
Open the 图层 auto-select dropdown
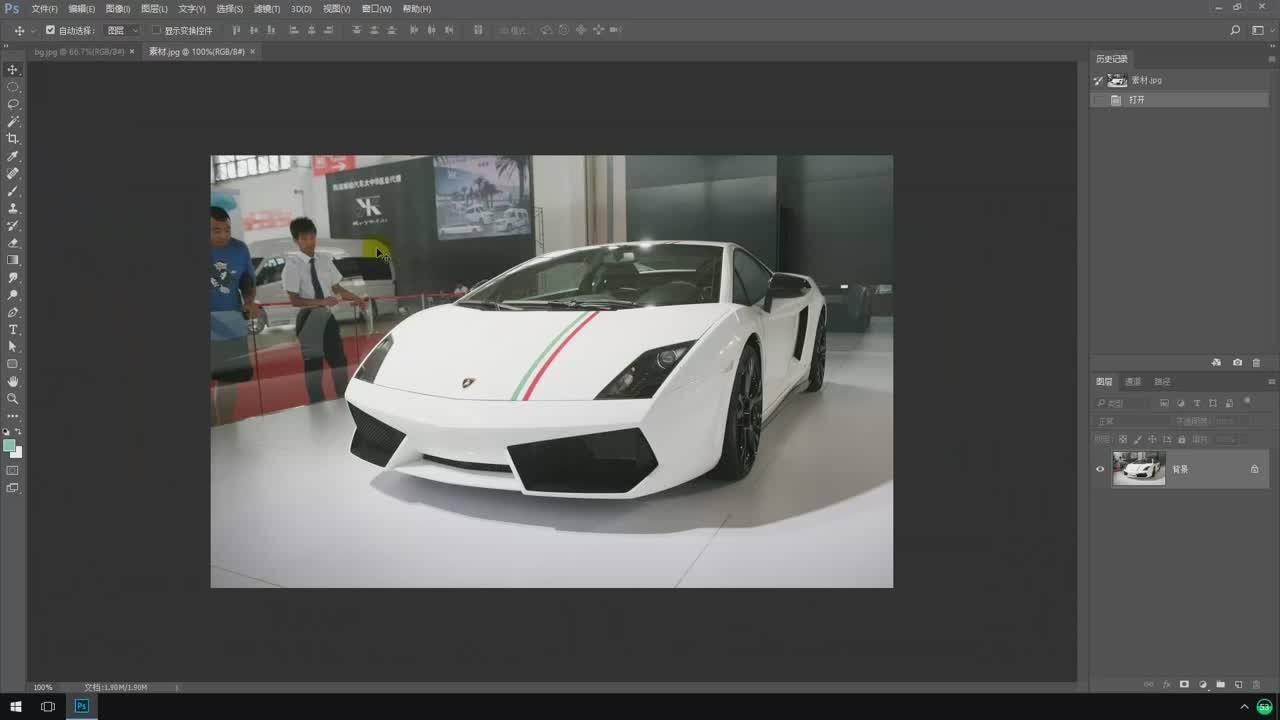tap(123, 30)
